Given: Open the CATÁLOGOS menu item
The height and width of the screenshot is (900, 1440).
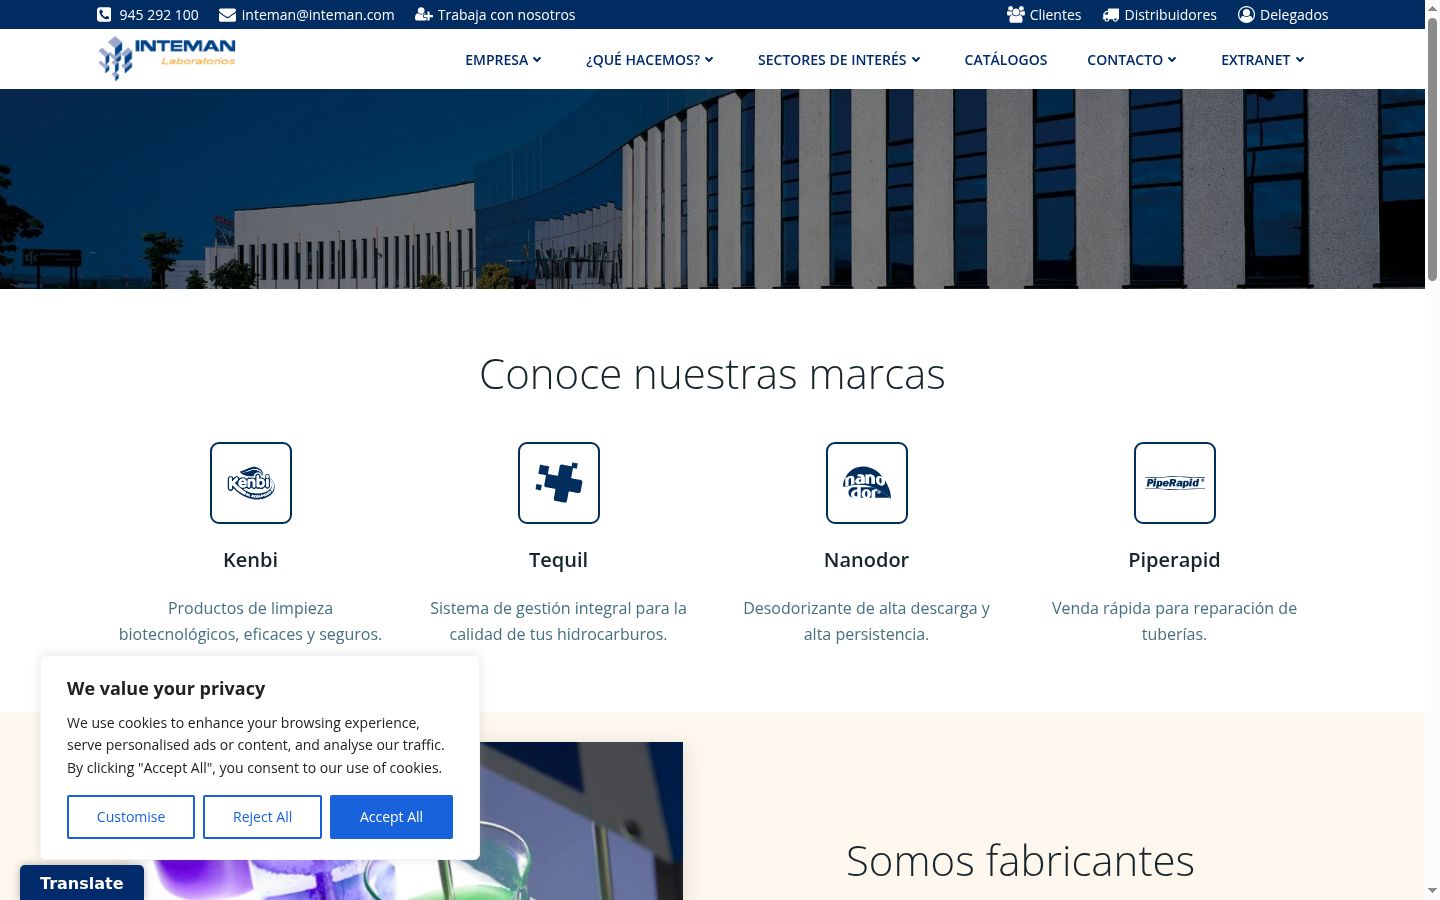Looking at the screenshot, I should coord(1006,60).
